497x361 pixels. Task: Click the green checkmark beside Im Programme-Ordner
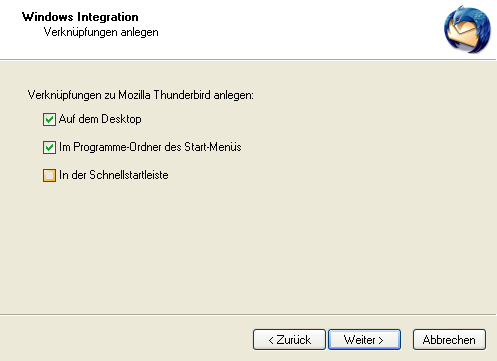(x=49, y=147)
